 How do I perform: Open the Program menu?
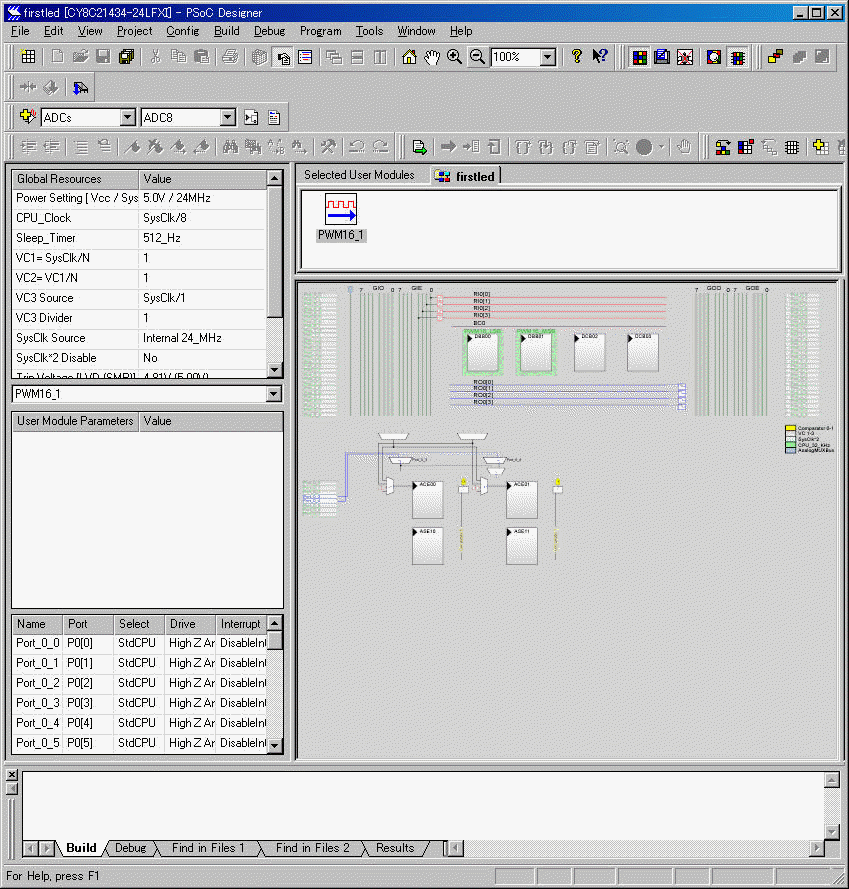[x=320, y=31]
